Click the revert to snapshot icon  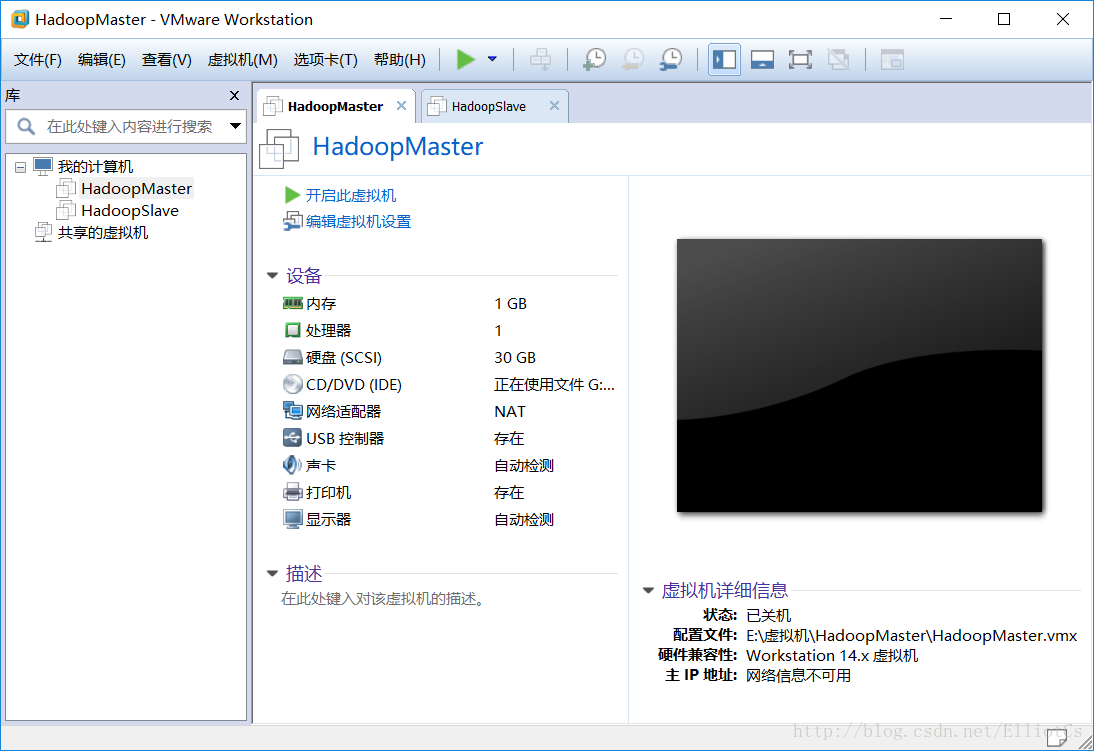[633, 59]
